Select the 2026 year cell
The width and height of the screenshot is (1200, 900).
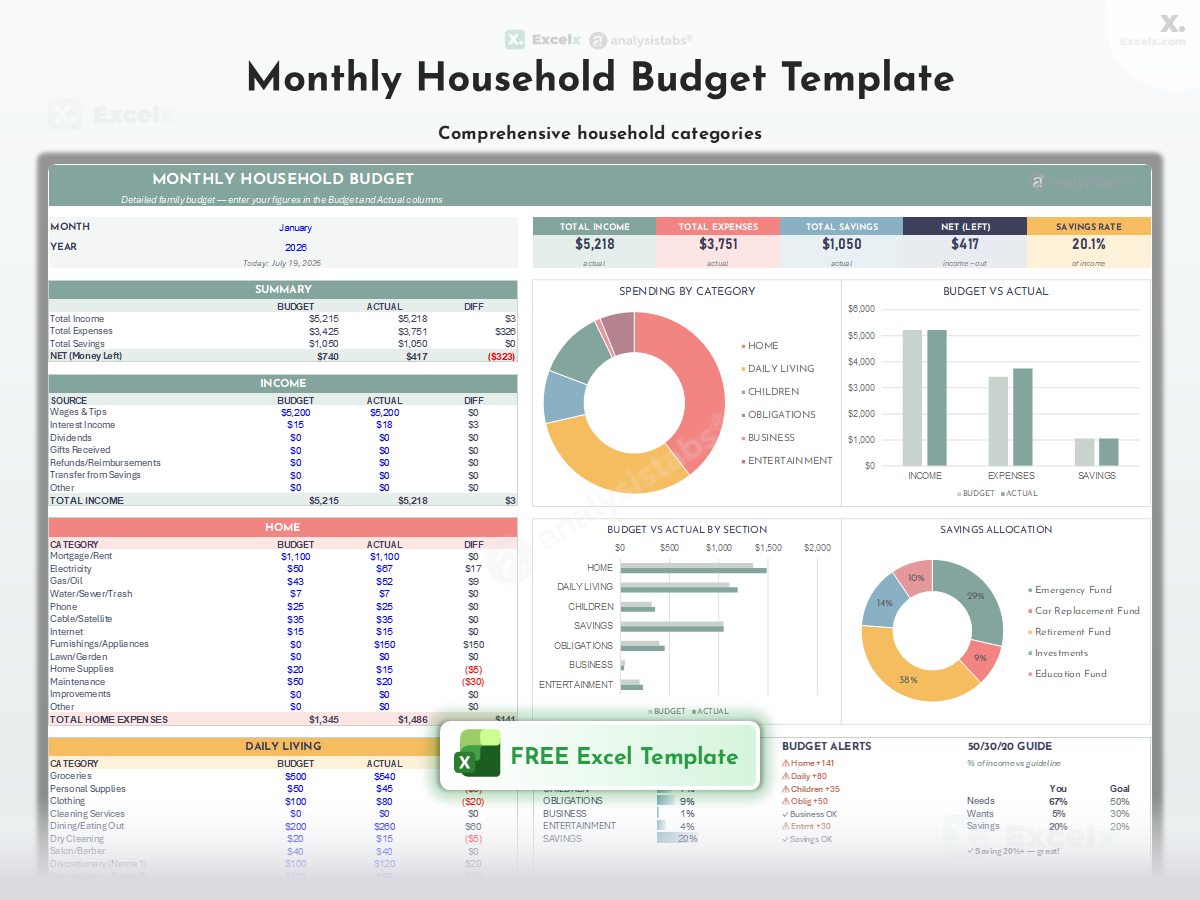296,247
